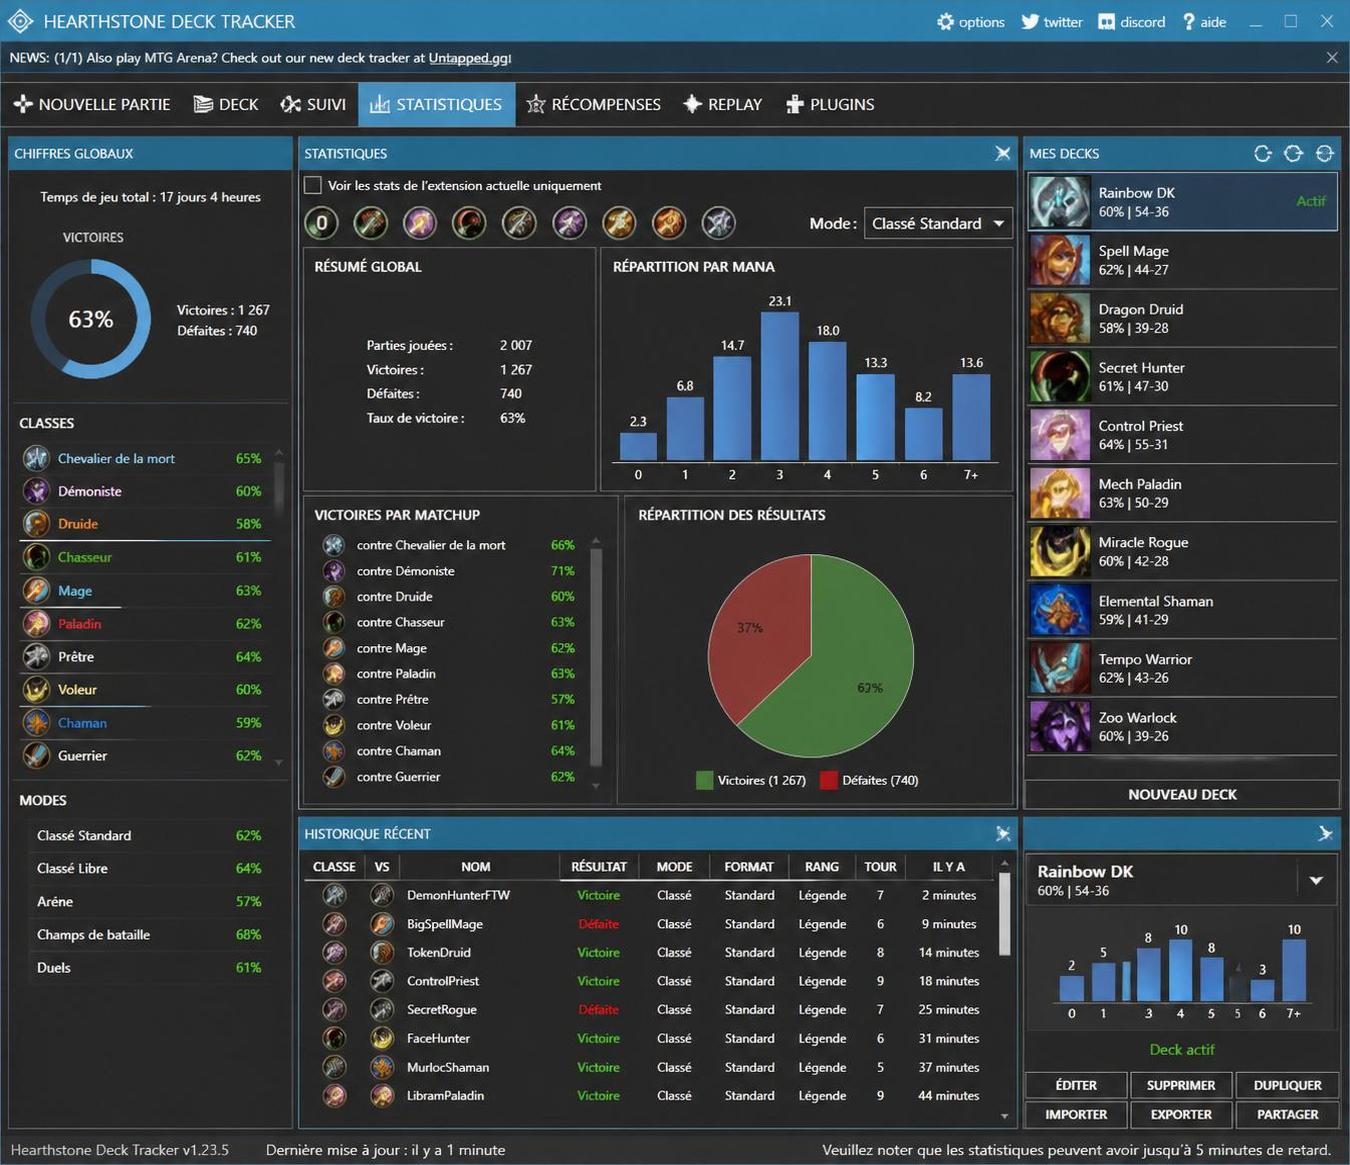Click the NOUVEAU DECK button
Image resolution: width=1350 pixels, height=1165 pixels.
point(1182,794)
